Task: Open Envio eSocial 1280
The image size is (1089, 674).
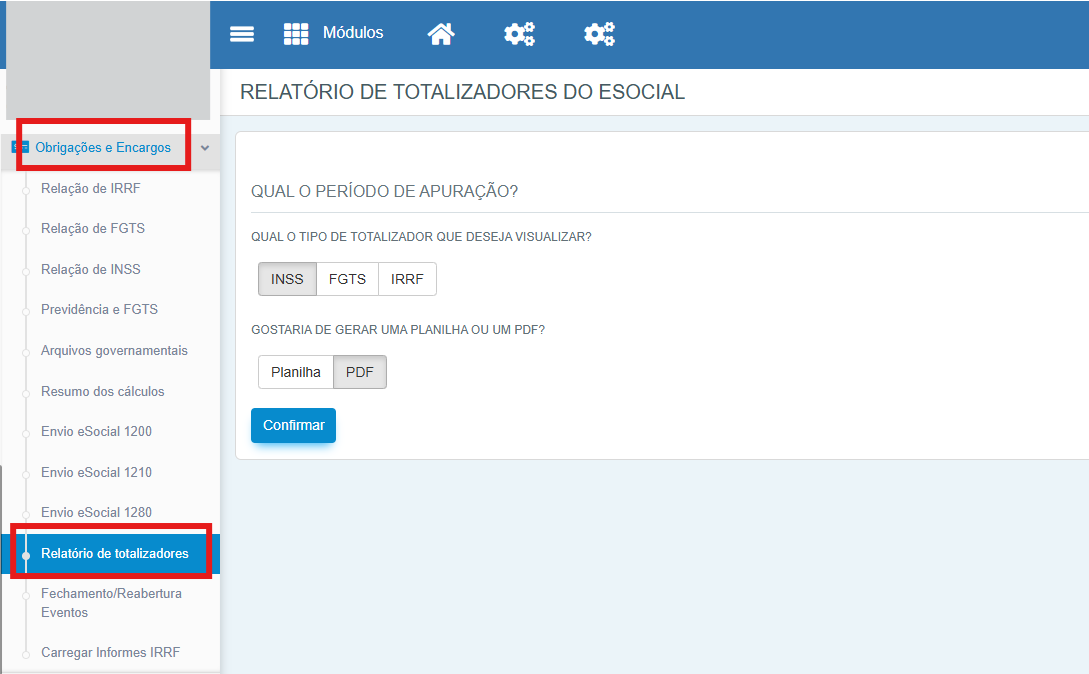Action: pyautogui.click(x=96, y=513)
